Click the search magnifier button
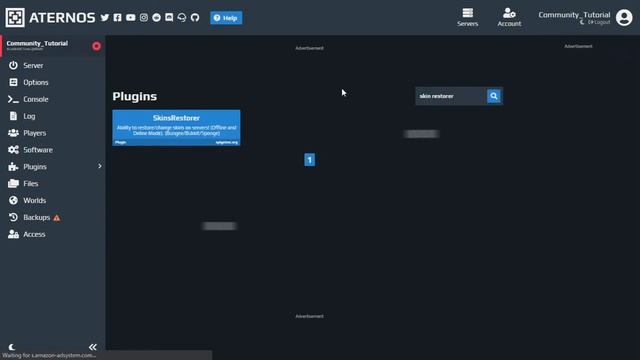 pos(494,96)
